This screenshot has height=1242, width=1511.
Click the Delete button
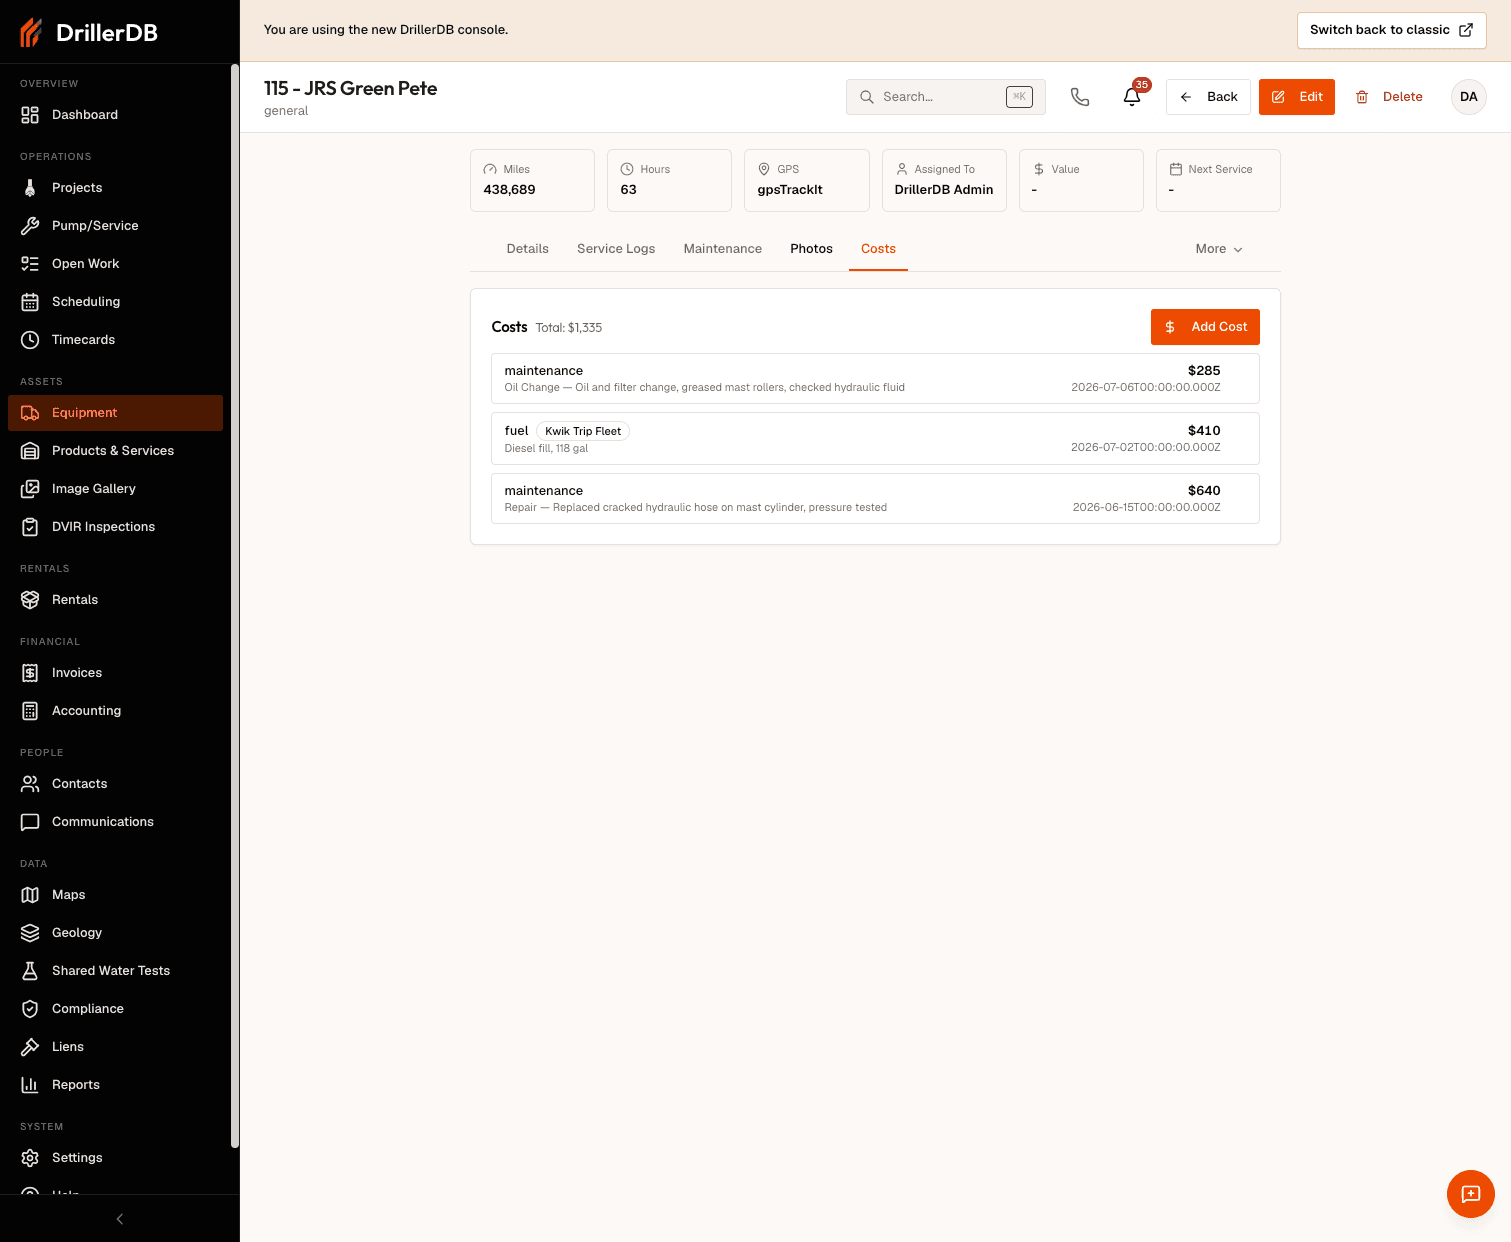click(1389, 97)
